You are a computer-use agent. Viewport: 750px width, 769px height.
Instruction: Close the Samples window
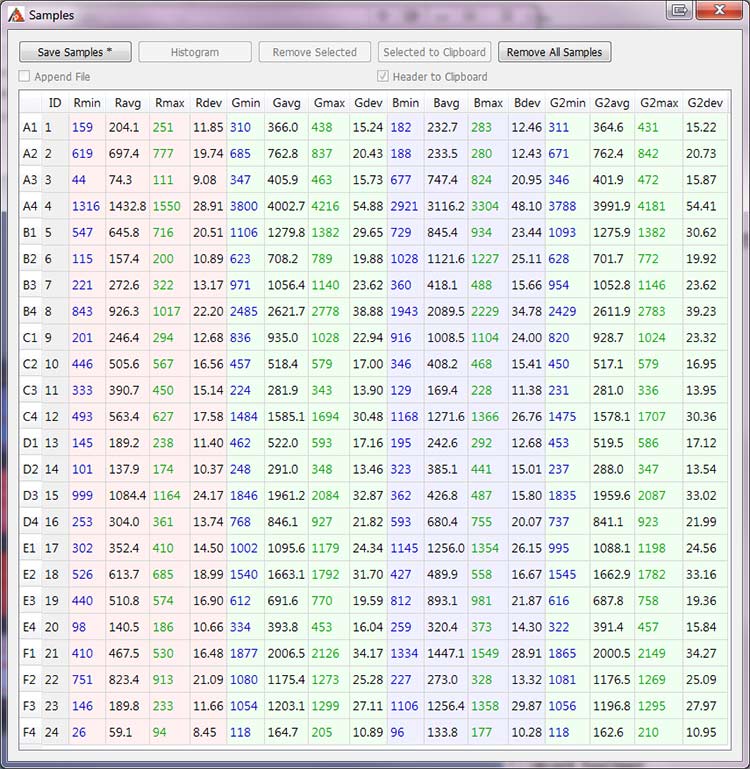coord(720,10)
